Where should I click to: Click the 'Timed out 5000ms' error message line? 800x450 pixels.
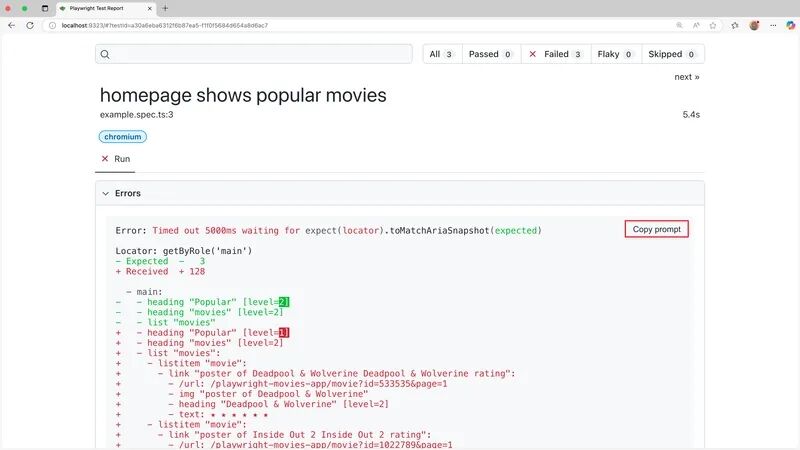click(x=329, y=231)
